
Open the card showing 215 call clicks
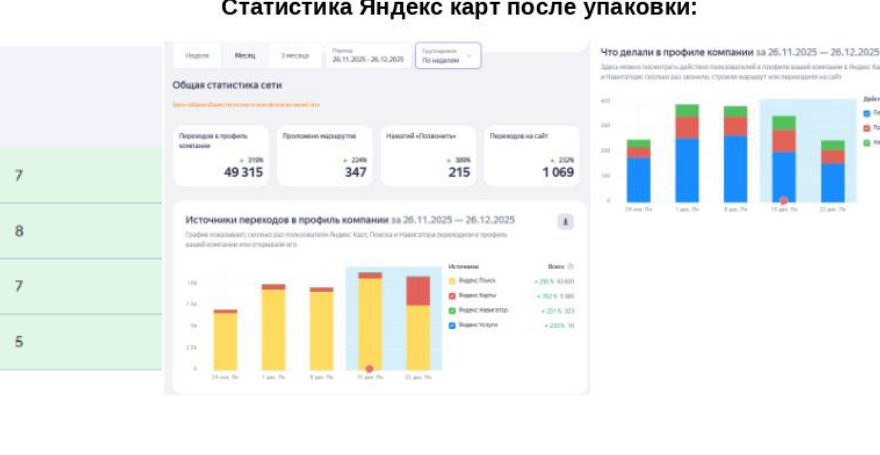[x=428, y=156]
